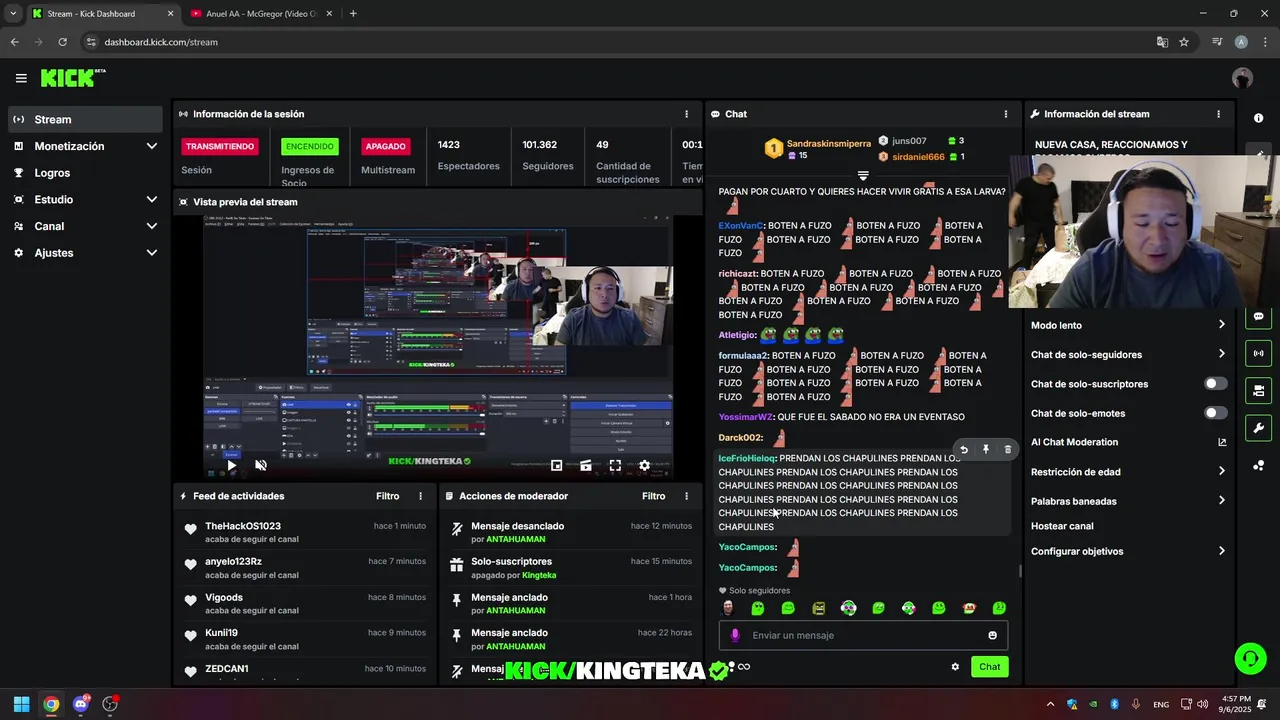
Task: Reload the browser page
Action: click(62, 42)
